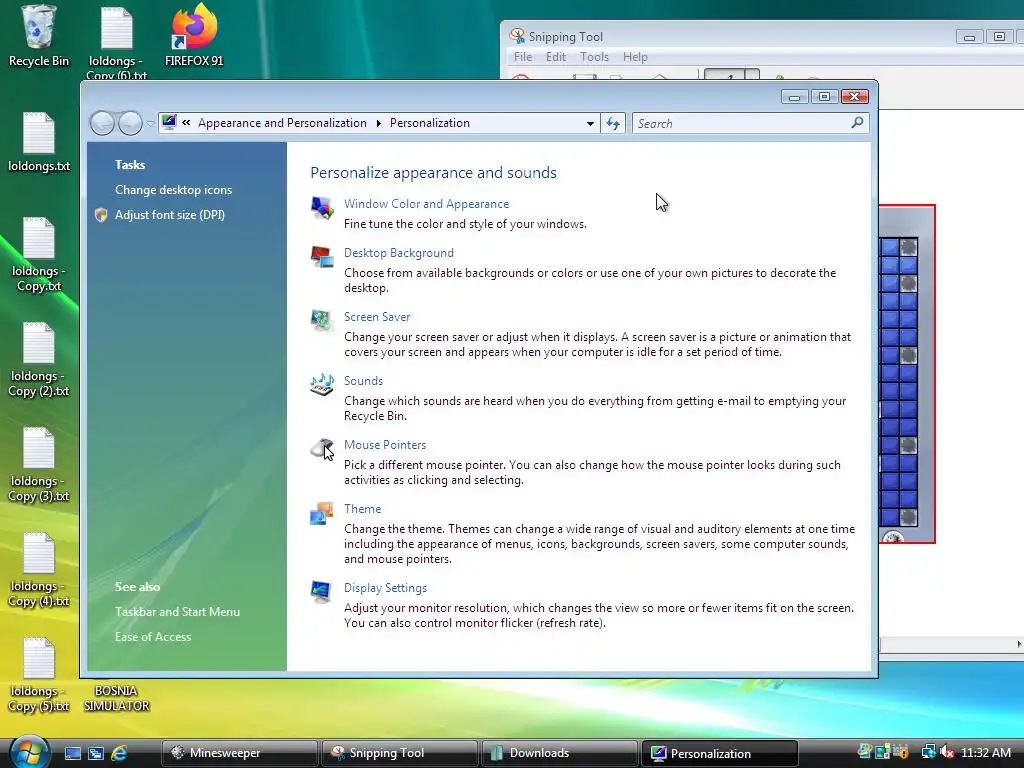Image resolution: width=1024 pixels, height=768 pixels.
Task: Expand the recent pages arrow beside Forward
Action: pos(150,123)
